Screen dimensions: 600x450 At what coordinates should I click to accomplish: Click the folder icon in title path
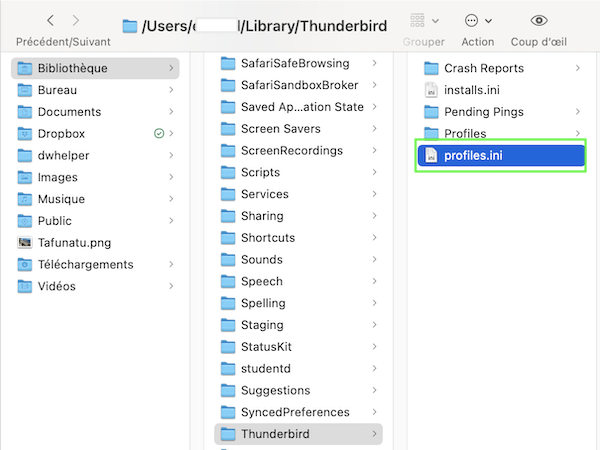tap(130, 26)
